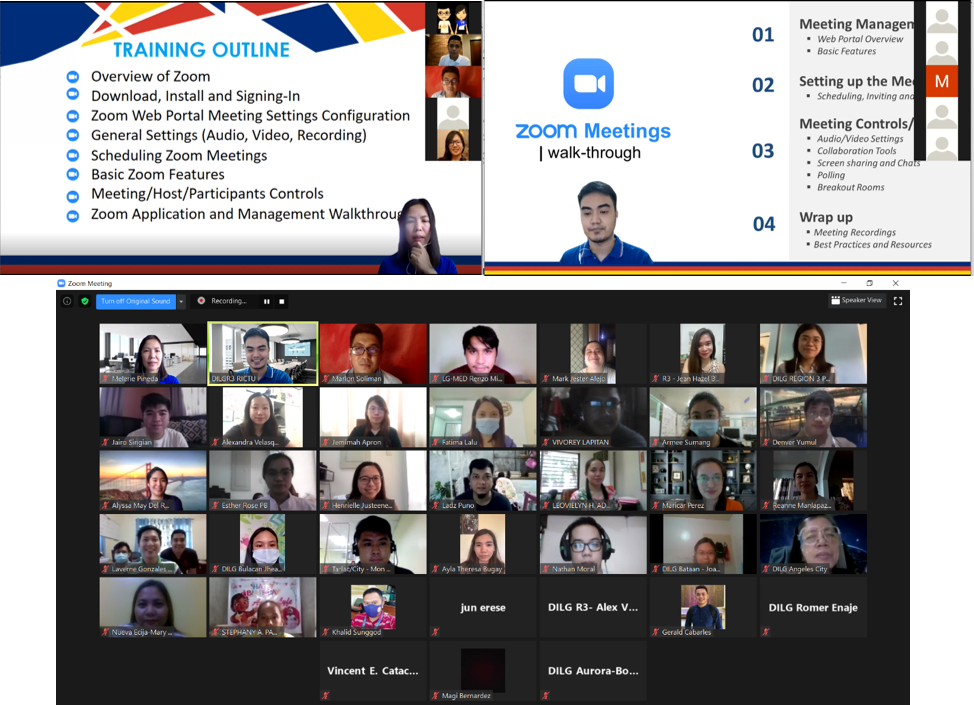Screen dimensions: 974x705
Task: Select DILG Angeles City video tile
Action: [x=813, y=544]
